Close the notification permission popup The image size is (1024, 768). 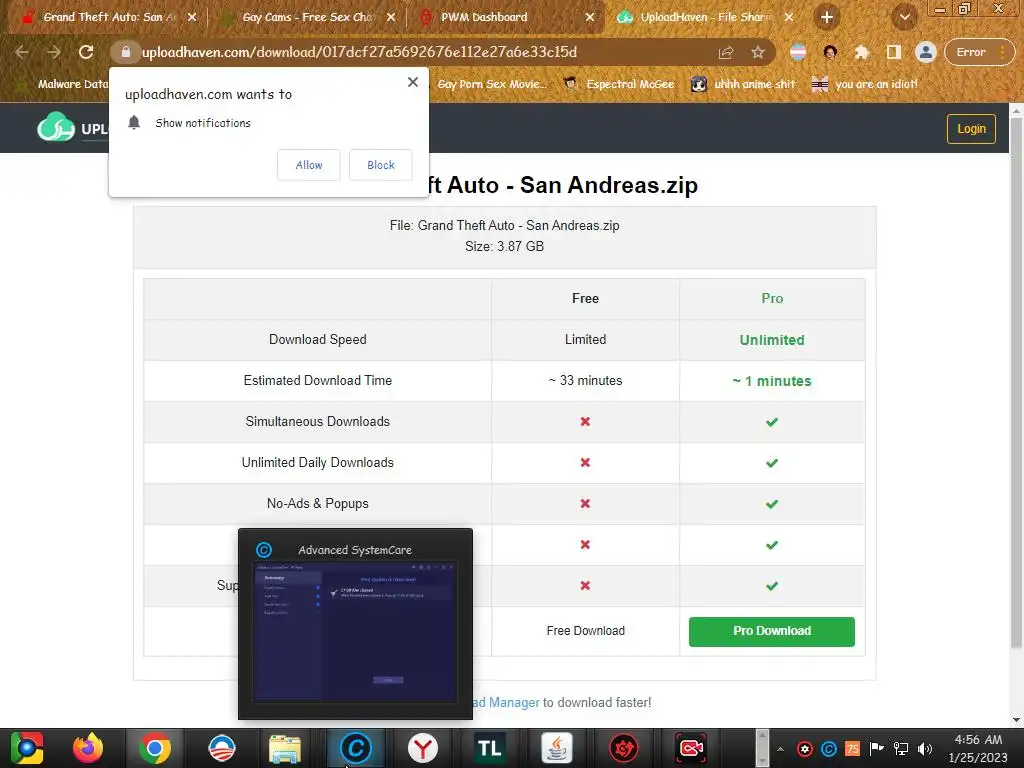point(413,82)
